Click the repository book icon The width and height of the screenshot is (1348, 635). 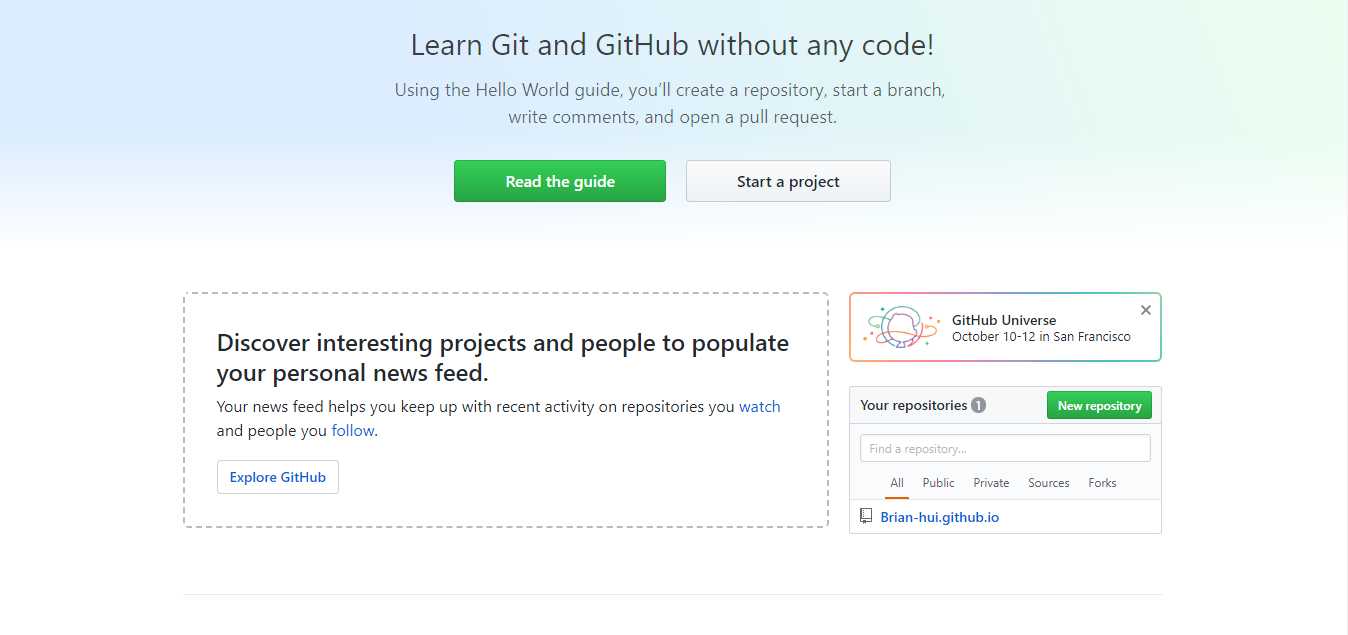(866, 517)
